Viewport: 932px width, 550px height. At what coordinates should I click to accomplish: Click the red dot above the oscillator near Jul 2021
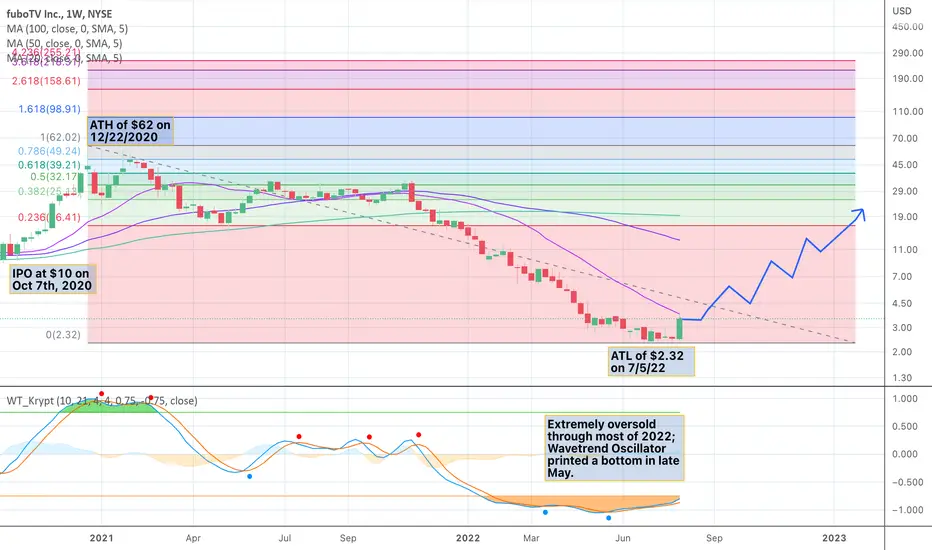click(299, 436)
